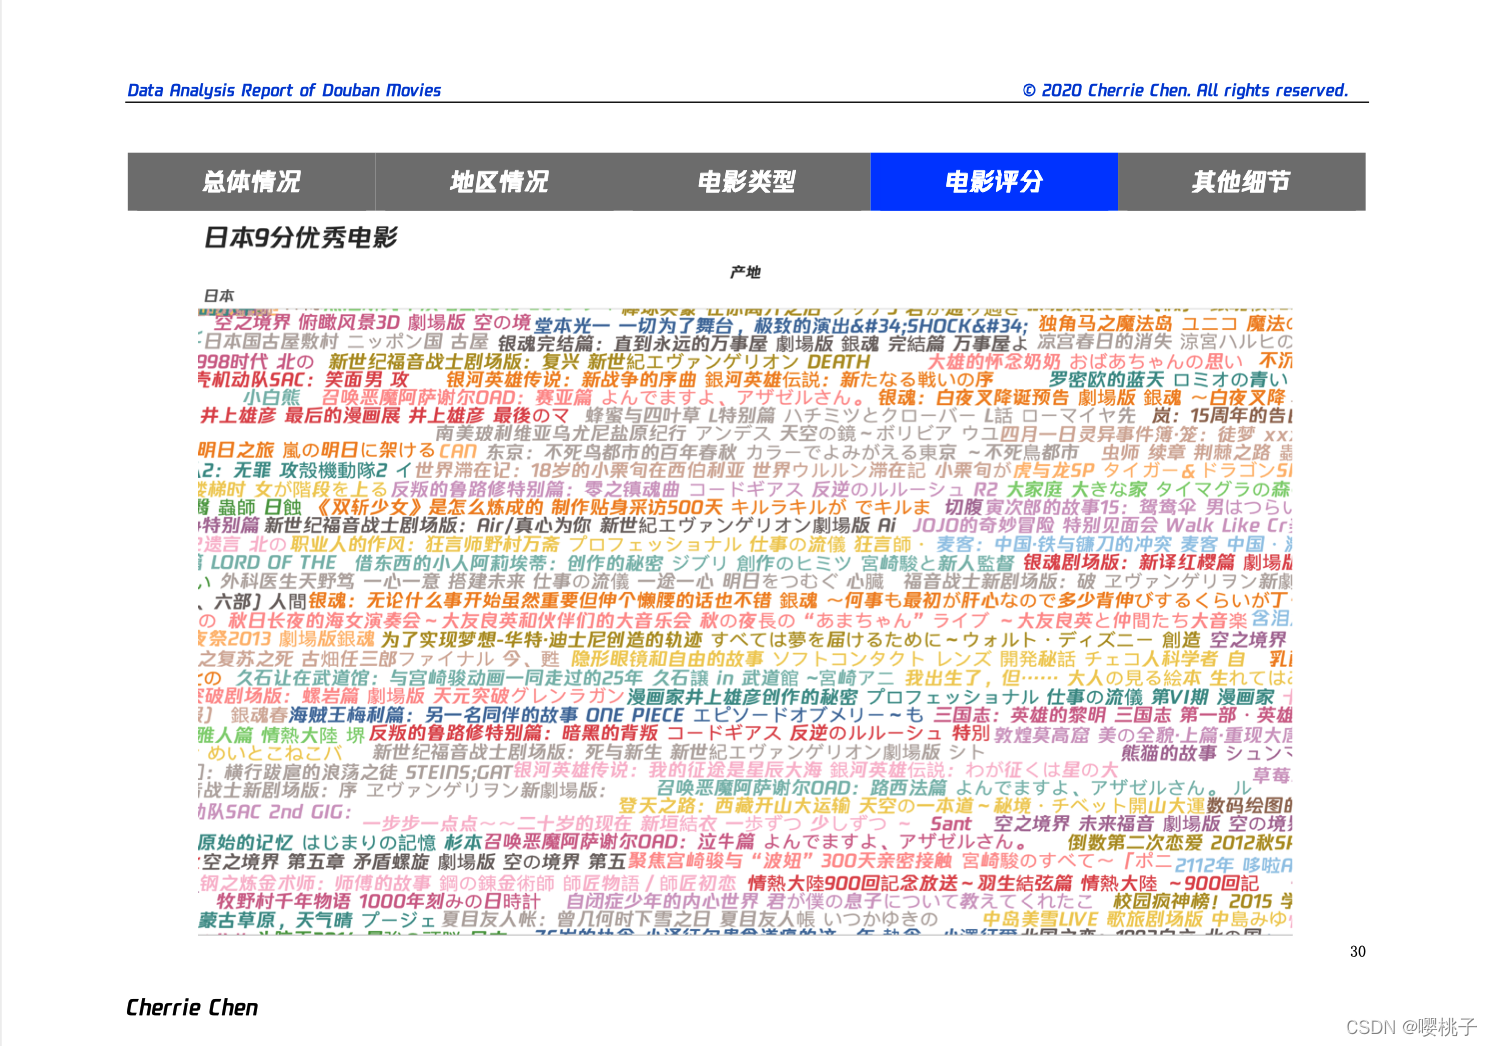Click the copyright text '© 2020 Cherrie Chen'
Image resolution: width=1492 pixels, height=1046 pixels.
click(x=1105, y=90)
